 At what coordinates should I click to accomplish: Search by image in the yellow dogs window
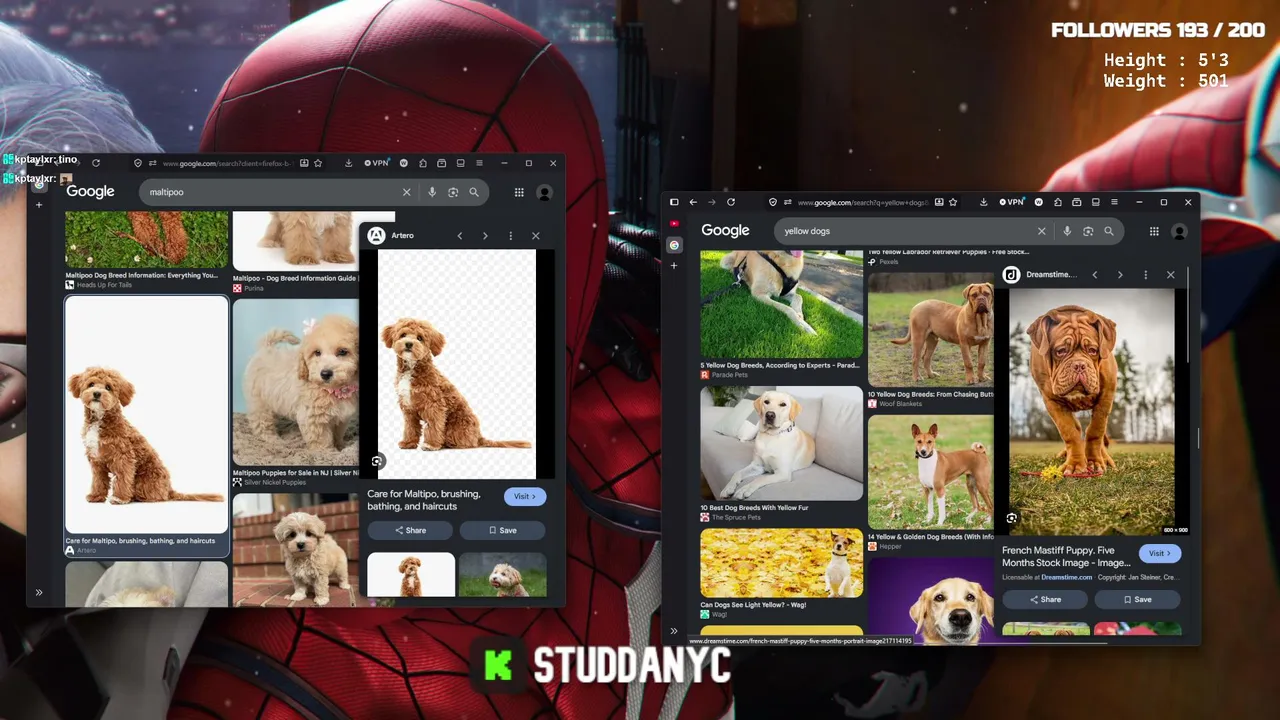pyautogui.click(x=1088, y=231)
